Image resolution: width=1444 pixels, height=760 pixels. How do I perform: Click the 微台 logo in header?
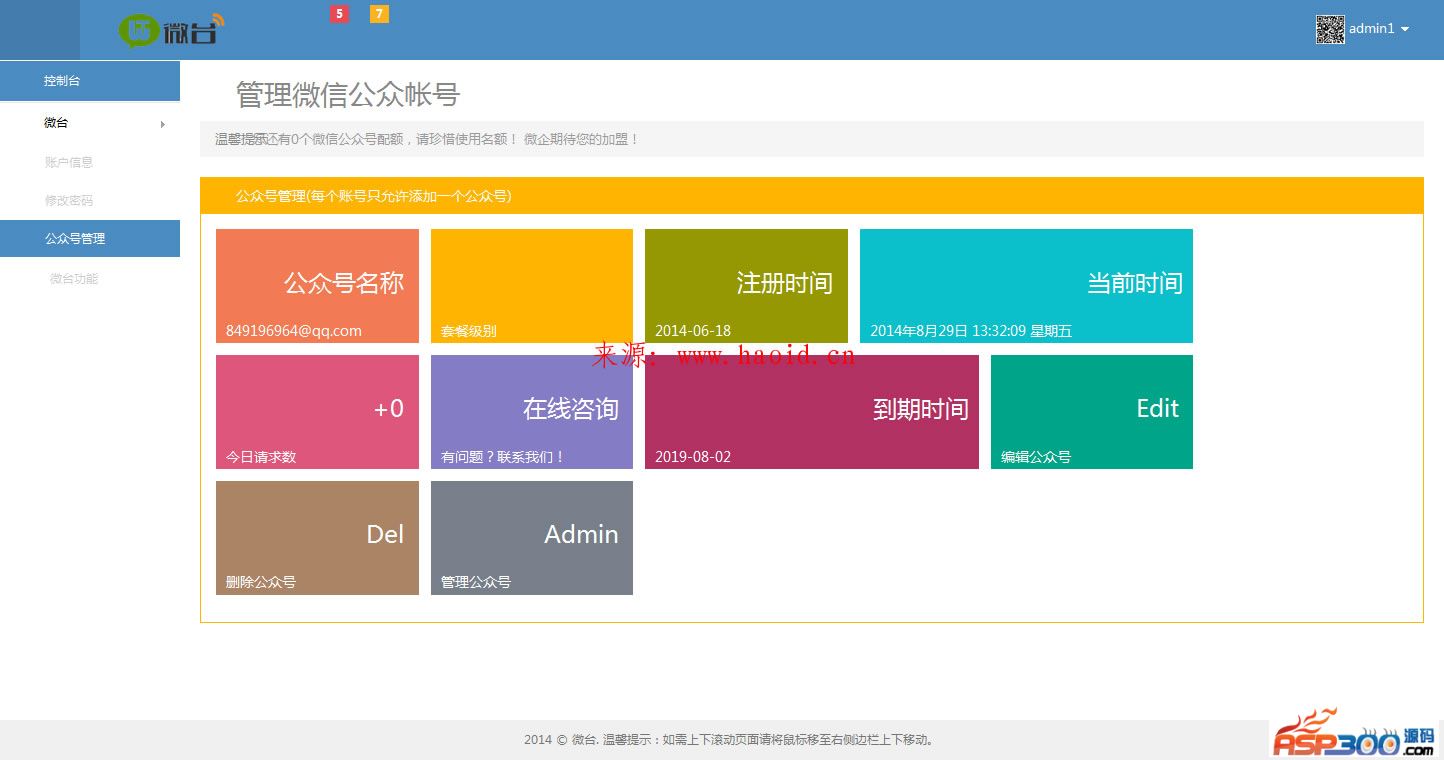(171, 30)
